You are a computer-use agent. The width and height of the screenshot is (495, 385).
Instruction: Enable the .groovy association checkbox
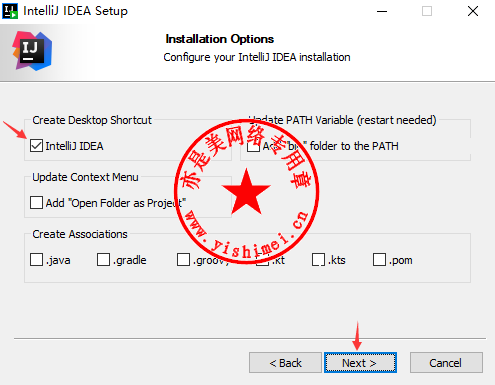[x=183, y=259]
